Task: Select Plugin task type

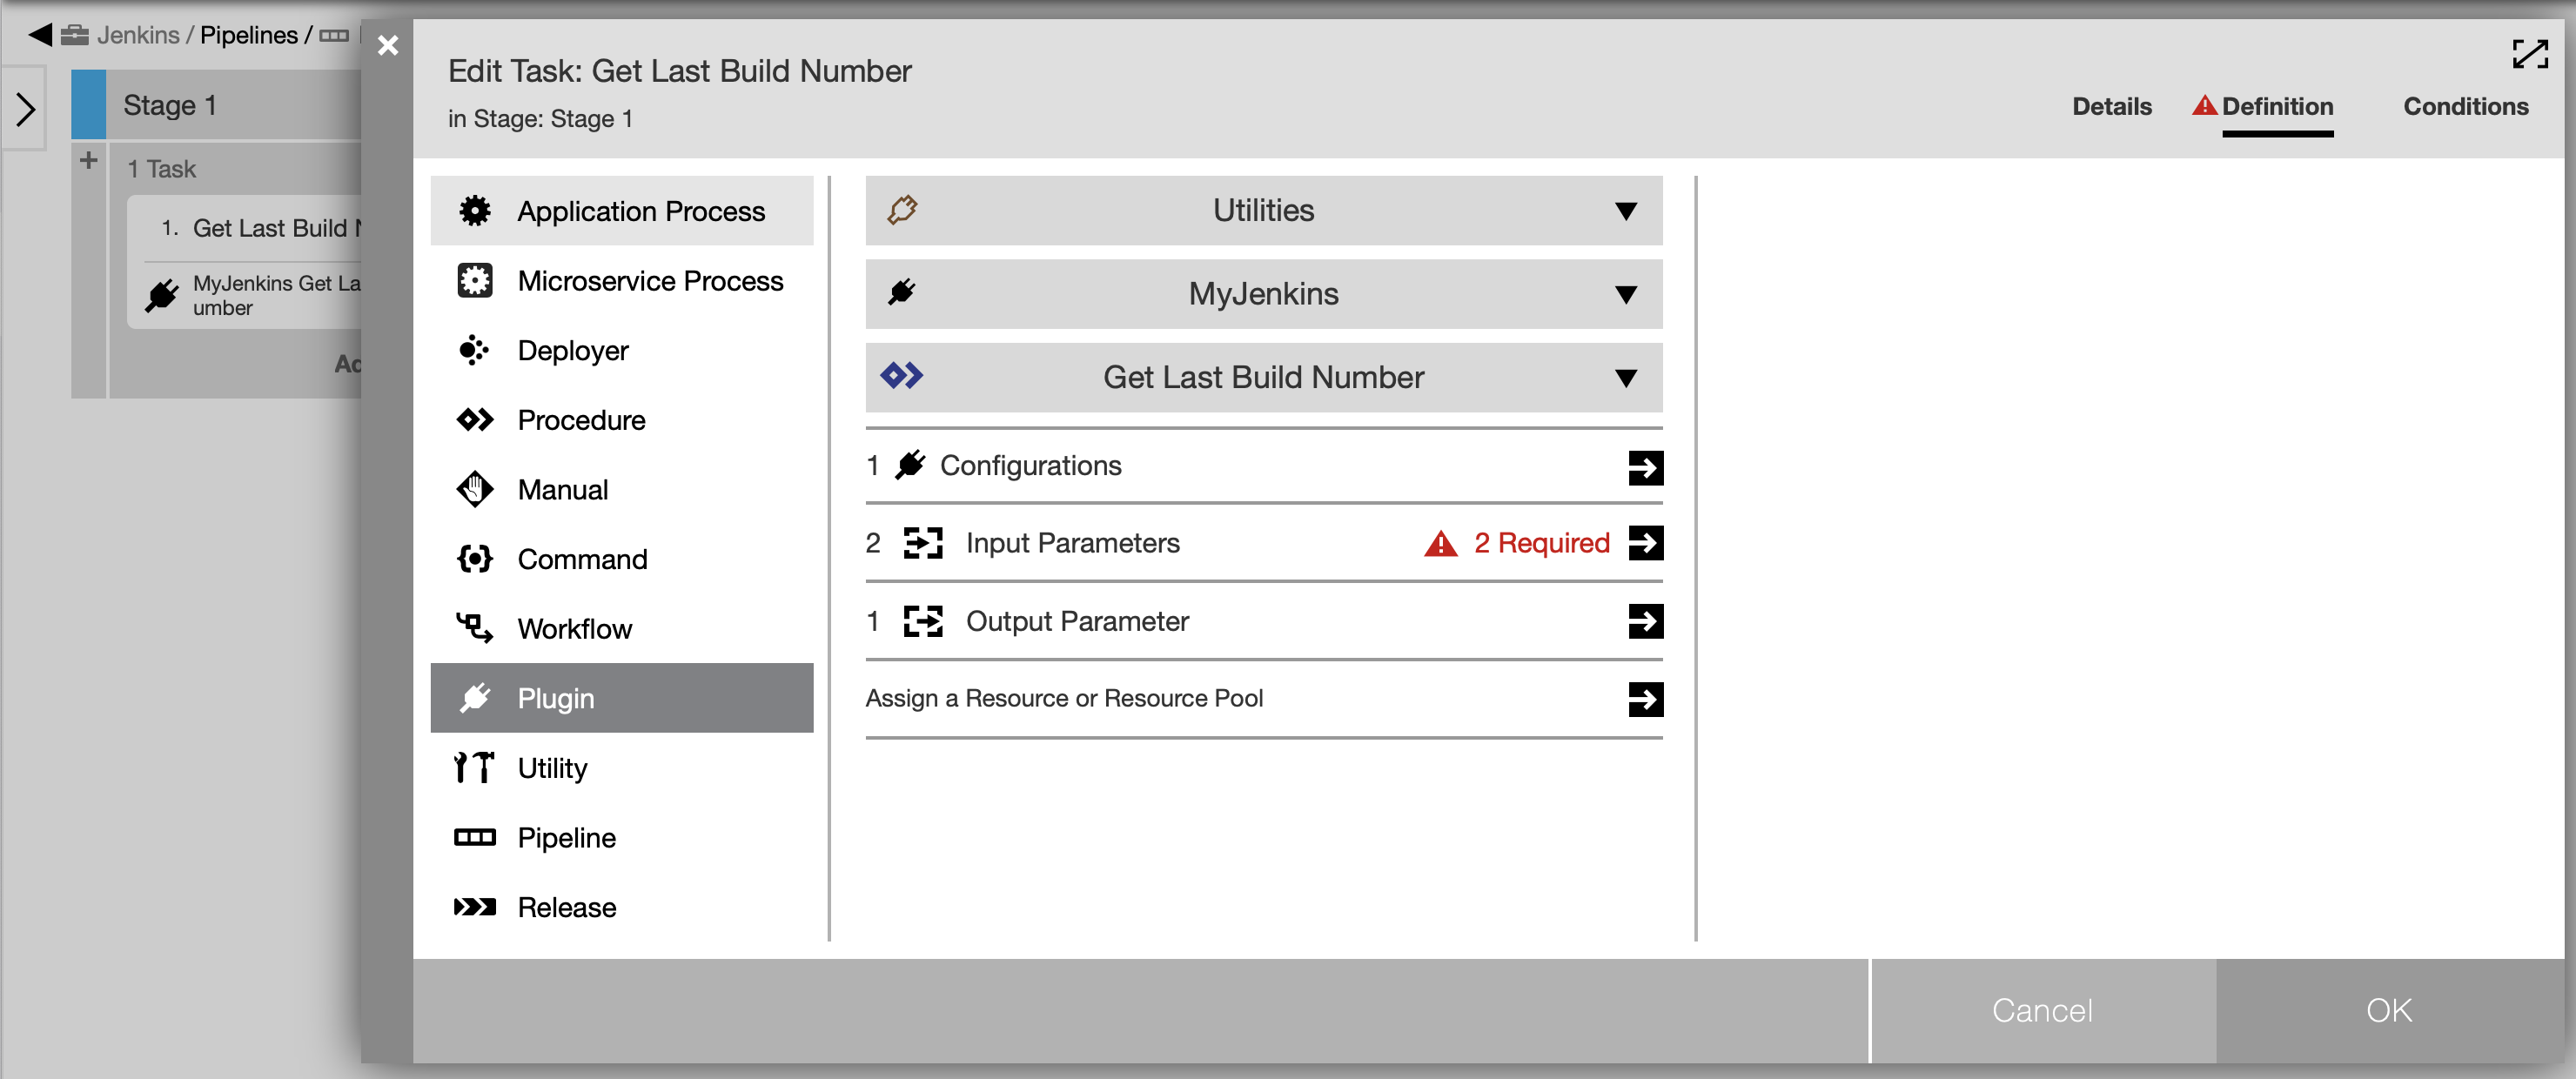Action: 622,698
